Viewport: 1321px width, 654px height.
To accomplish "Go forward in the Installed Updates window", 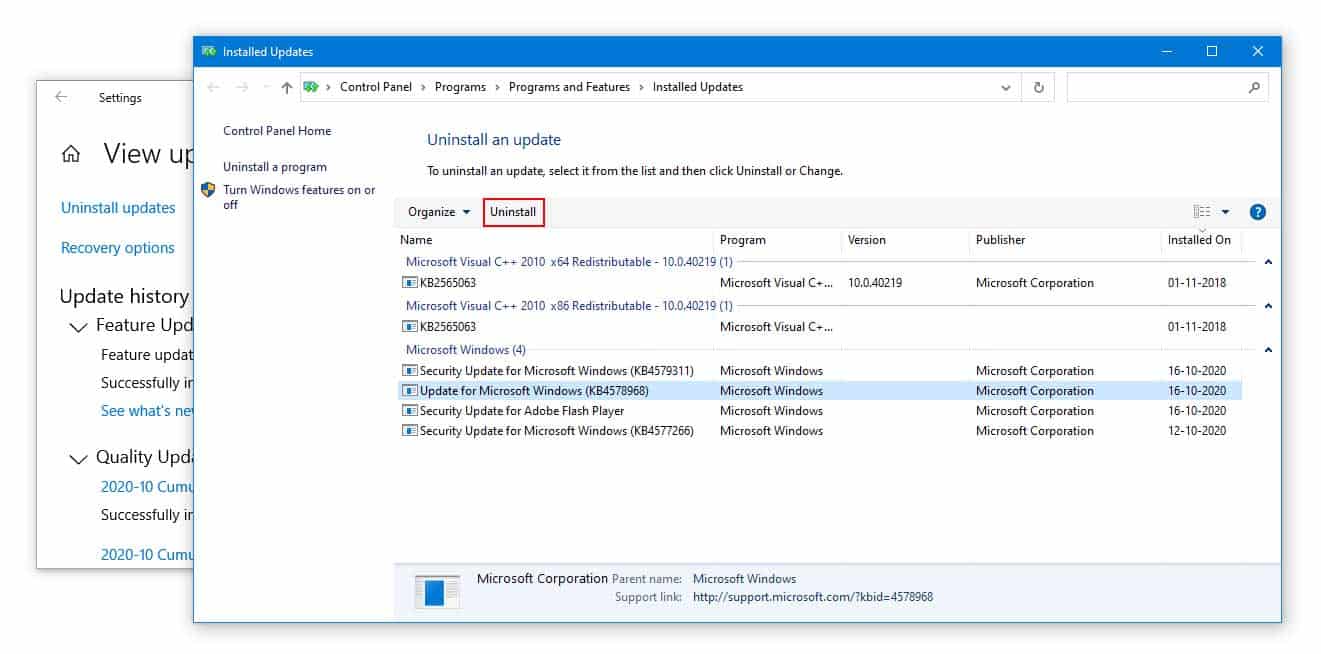I will tap(242, 87).
